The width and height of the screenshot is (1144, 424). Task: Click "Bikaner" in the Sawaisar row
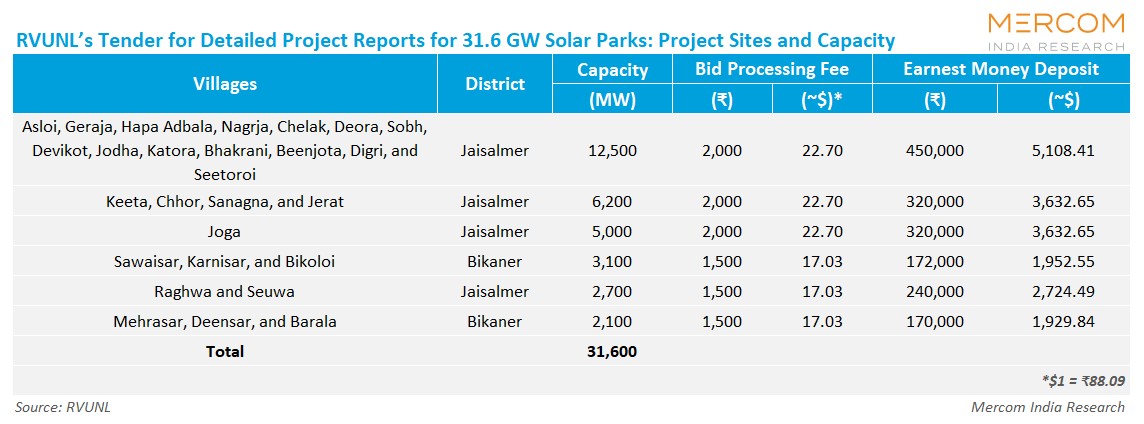point(495,261)
